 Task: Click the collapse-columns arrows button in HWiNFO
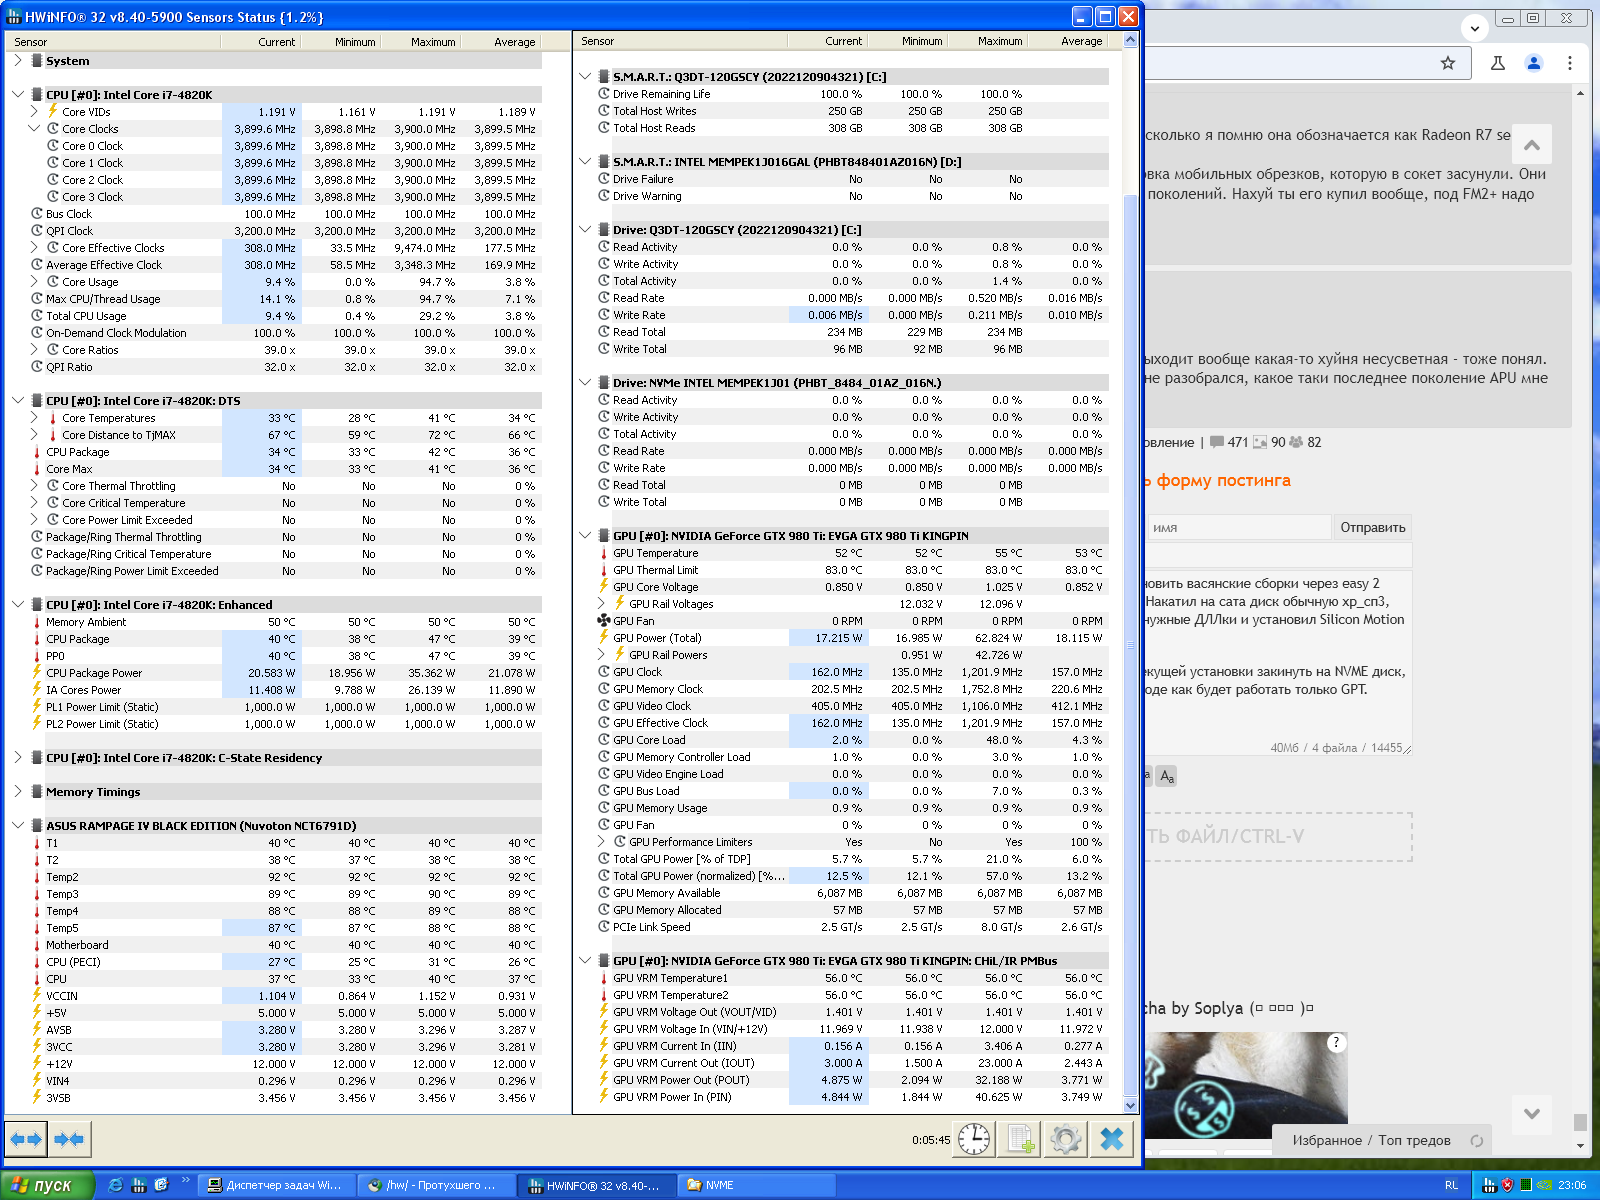tap(69, 1139)
